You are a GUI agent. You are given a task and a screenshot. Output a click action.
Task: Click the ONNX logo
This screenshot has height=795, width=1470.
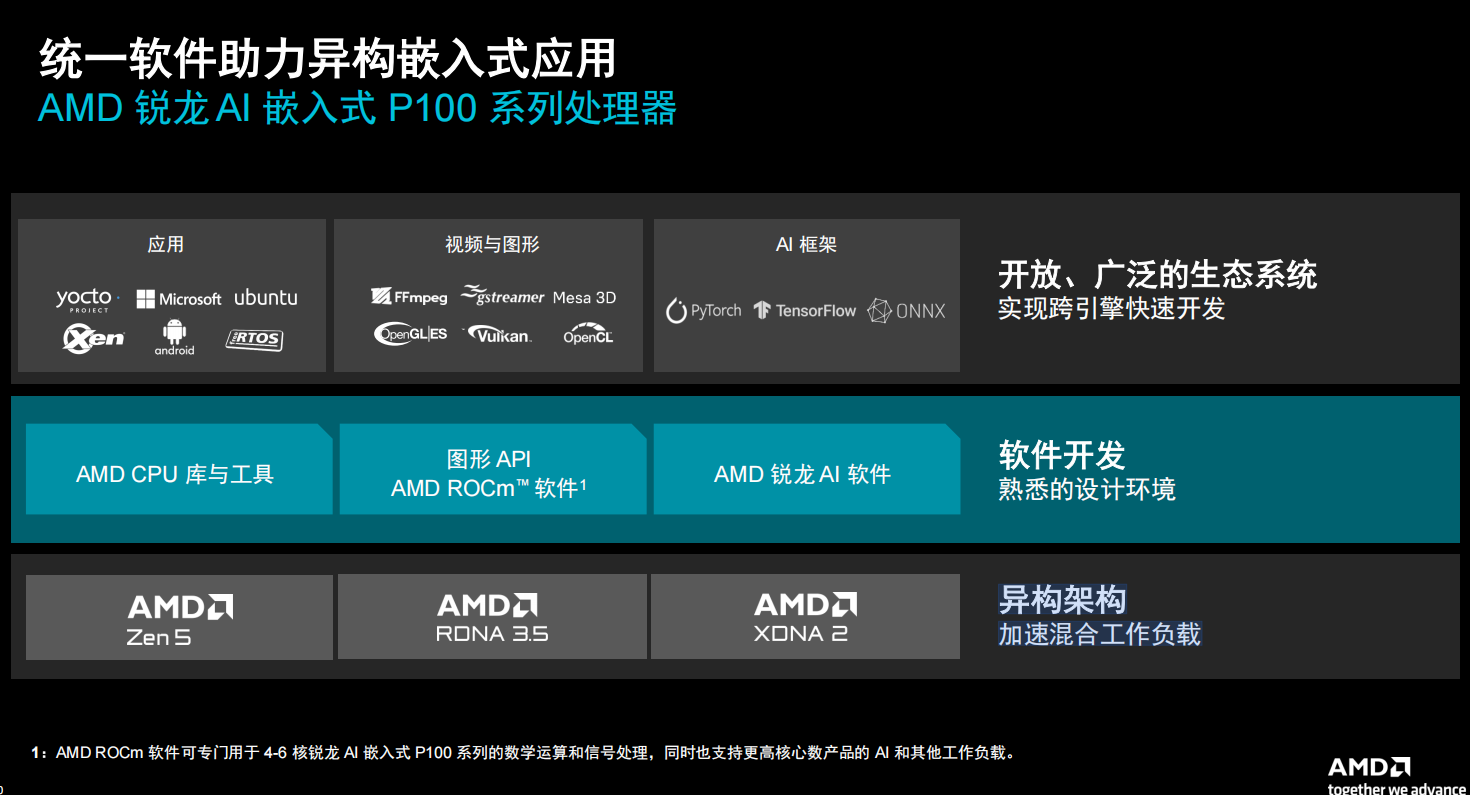click(x=906, y=311)
